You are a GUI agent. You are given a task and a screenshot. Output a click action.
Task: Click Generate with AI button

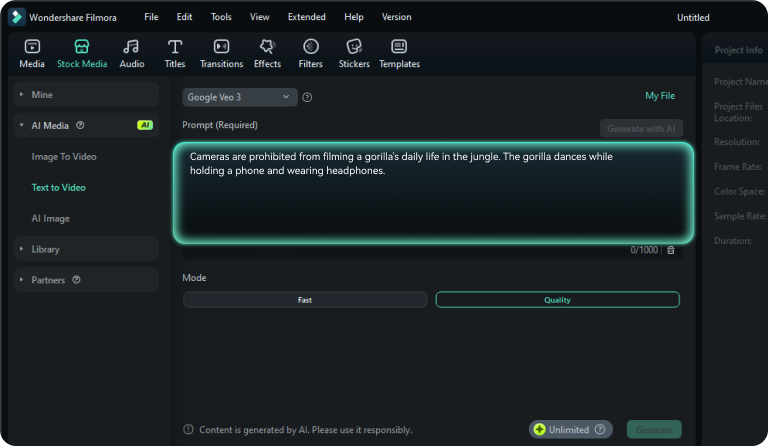click(641, 128)
